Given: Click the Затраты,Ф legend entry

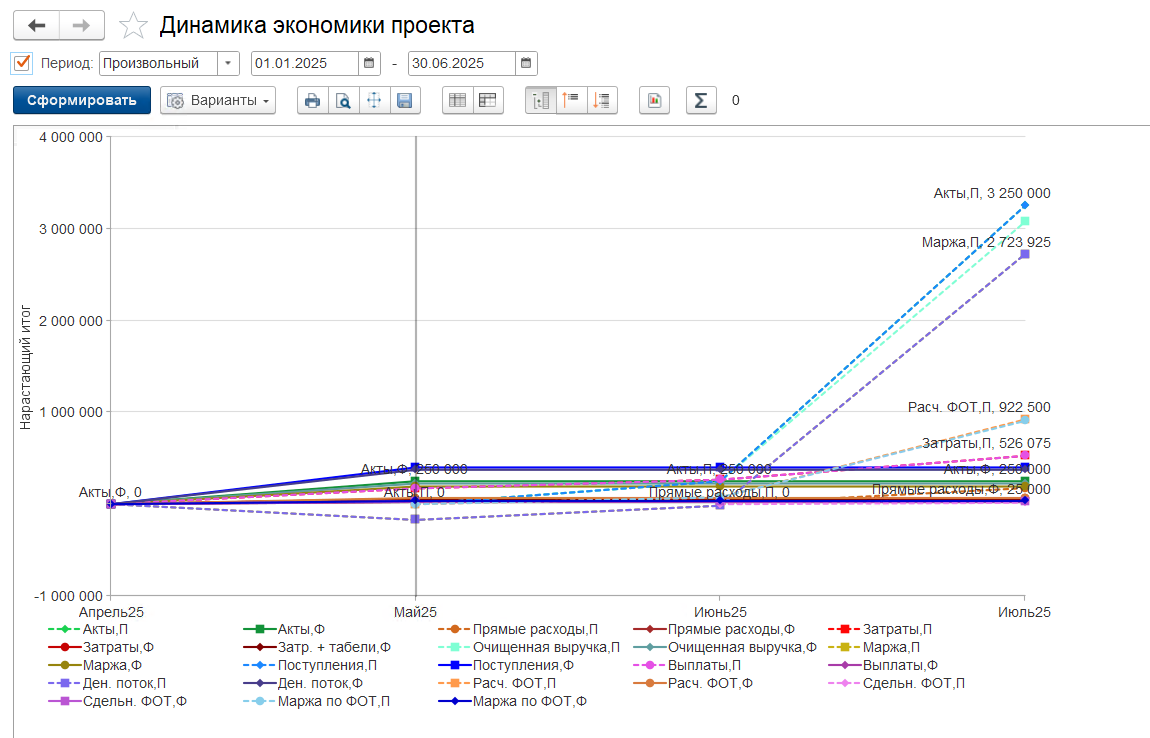Looking at the screenshot, I should 101,647.
